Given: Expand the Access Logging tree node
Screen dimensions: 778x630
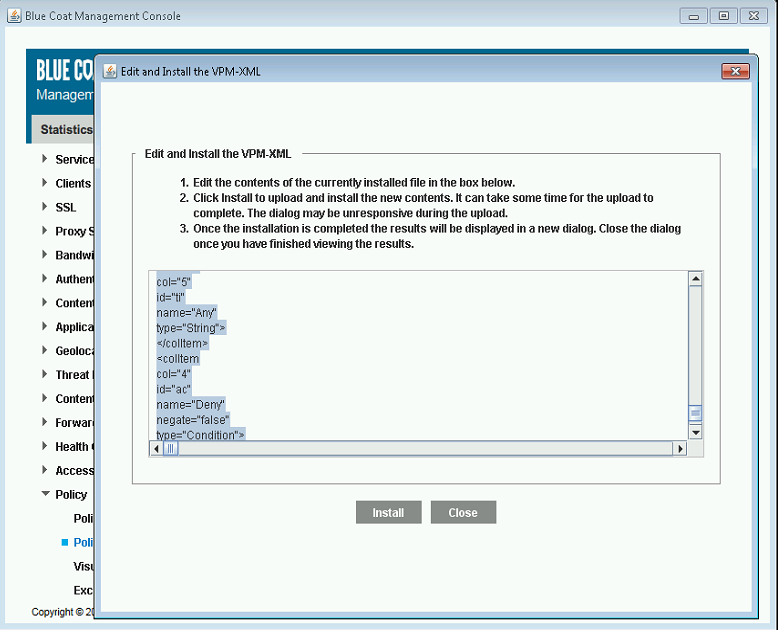Looking at the screenshot, I should coord(45,470).
